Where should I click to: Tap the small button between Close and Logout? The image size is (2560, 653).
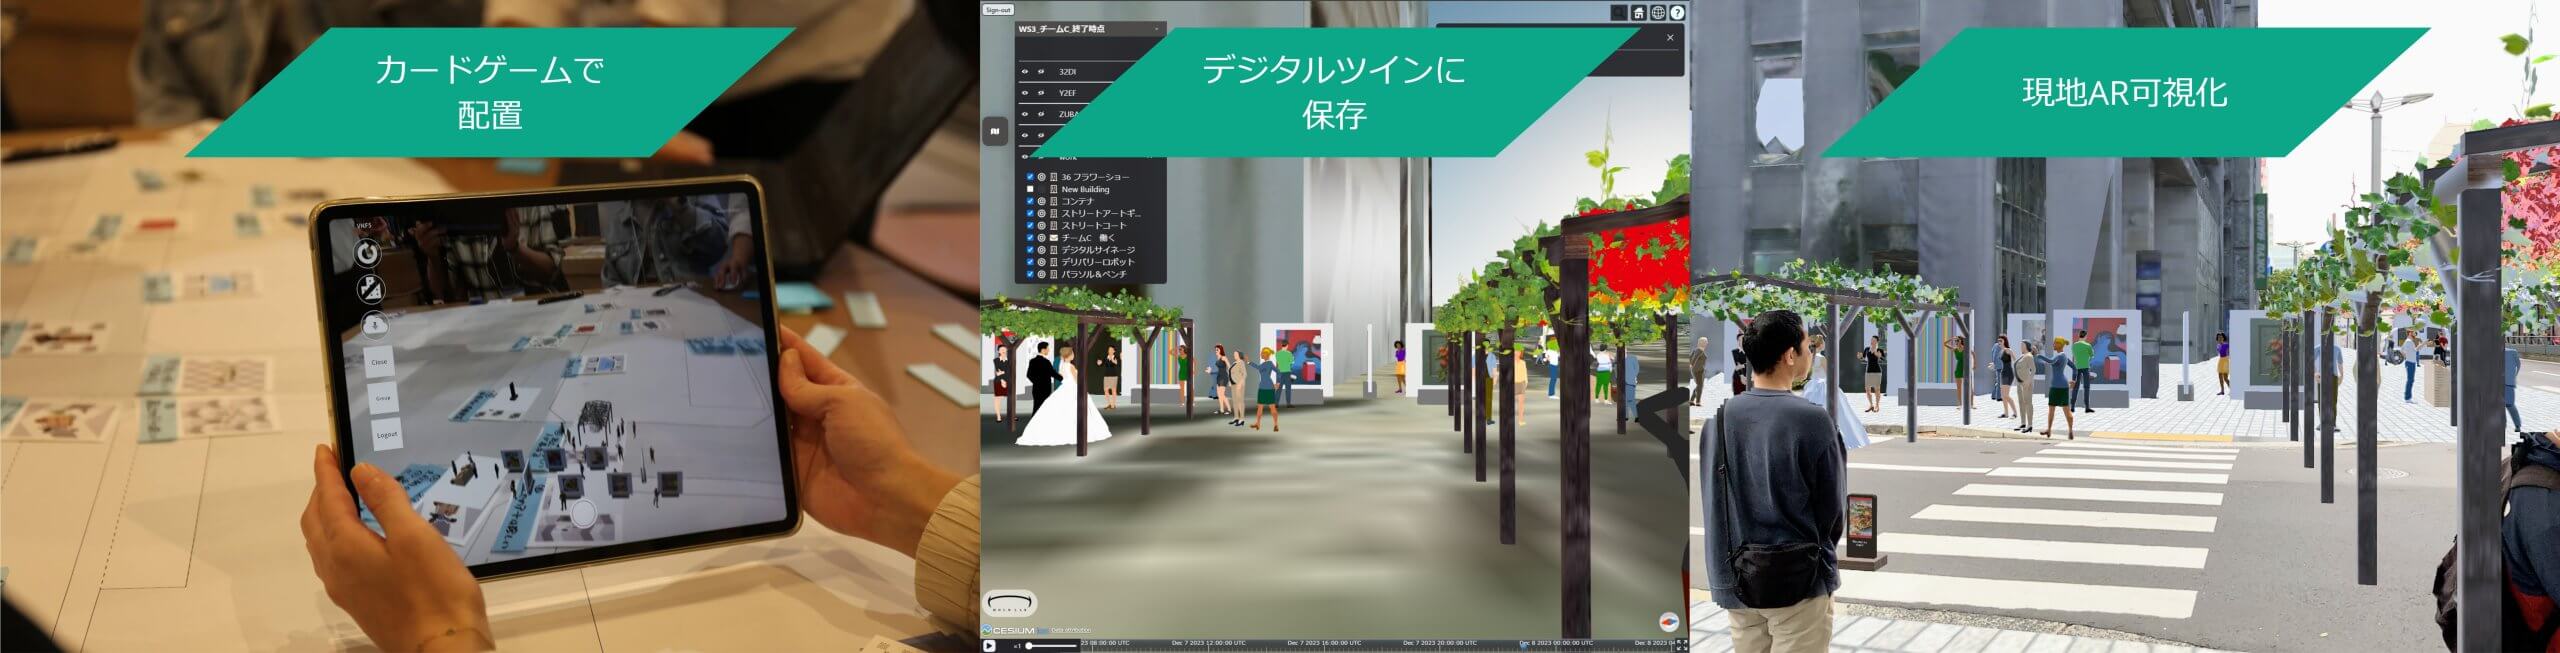[383, 398]
